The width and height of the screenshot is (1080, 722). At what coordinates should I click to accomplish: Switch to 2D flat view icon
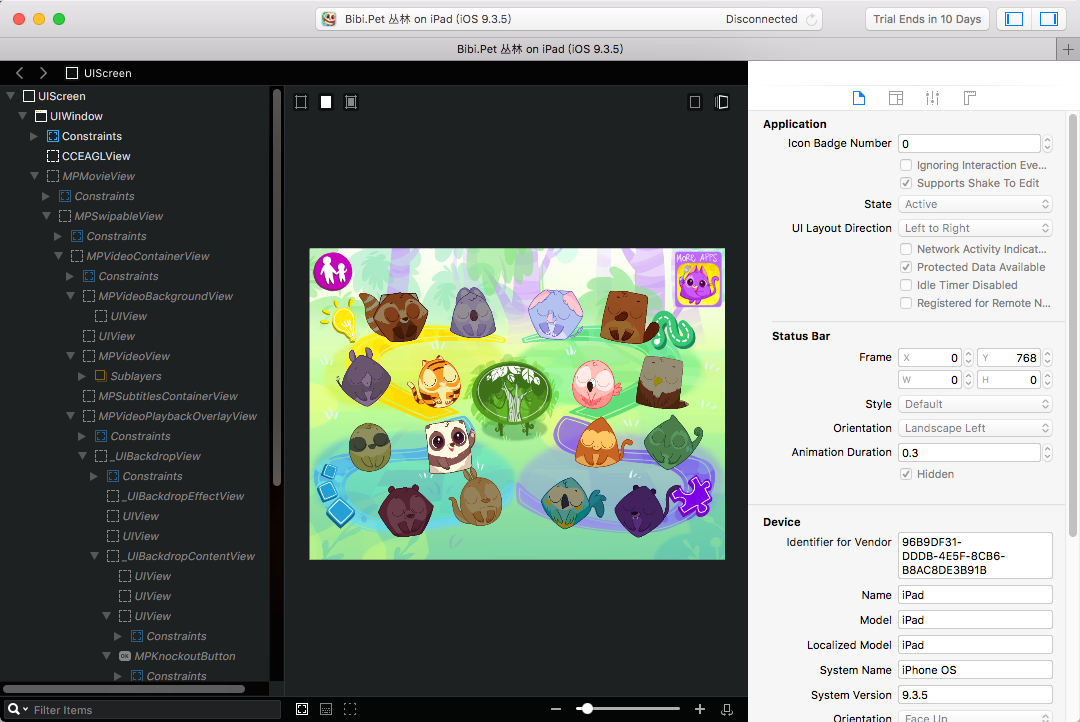pyautogui.click(x=695, y=102)
